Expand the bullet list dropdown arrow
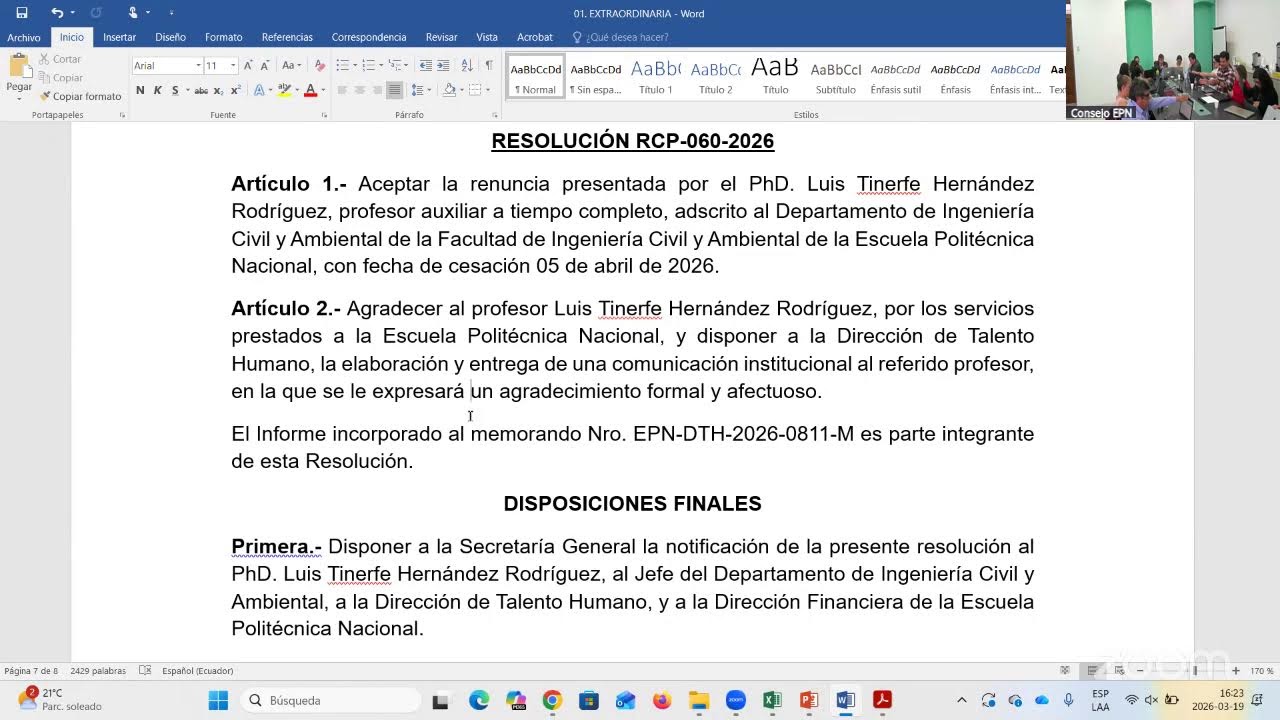The width and height of the screenshot is (1280, 720). [355, 65]
